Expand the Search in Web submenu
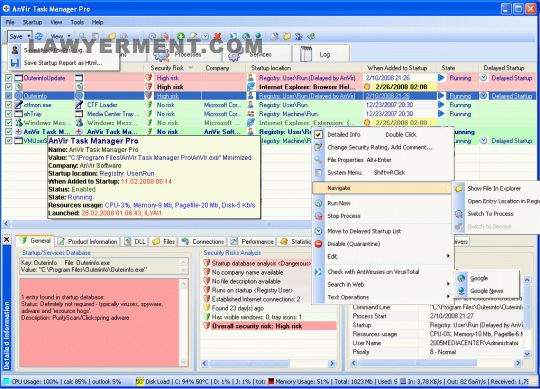 point(448,284)
